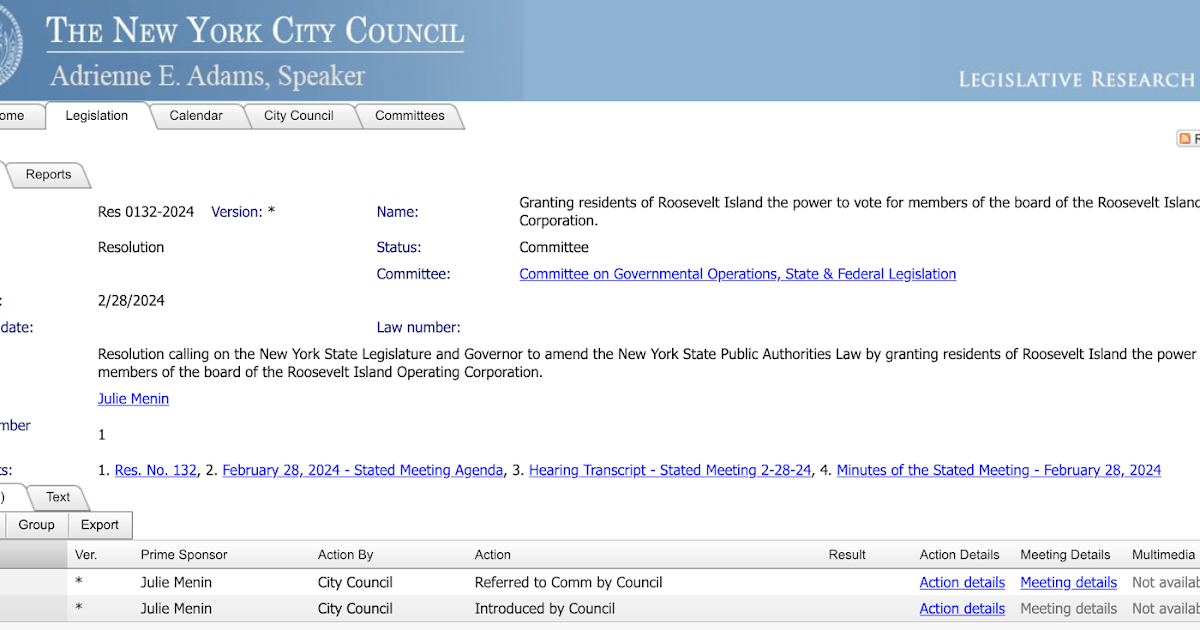Open the Legislation tab
This screenshot has width=1200, height=630.
tap(97, 116)
